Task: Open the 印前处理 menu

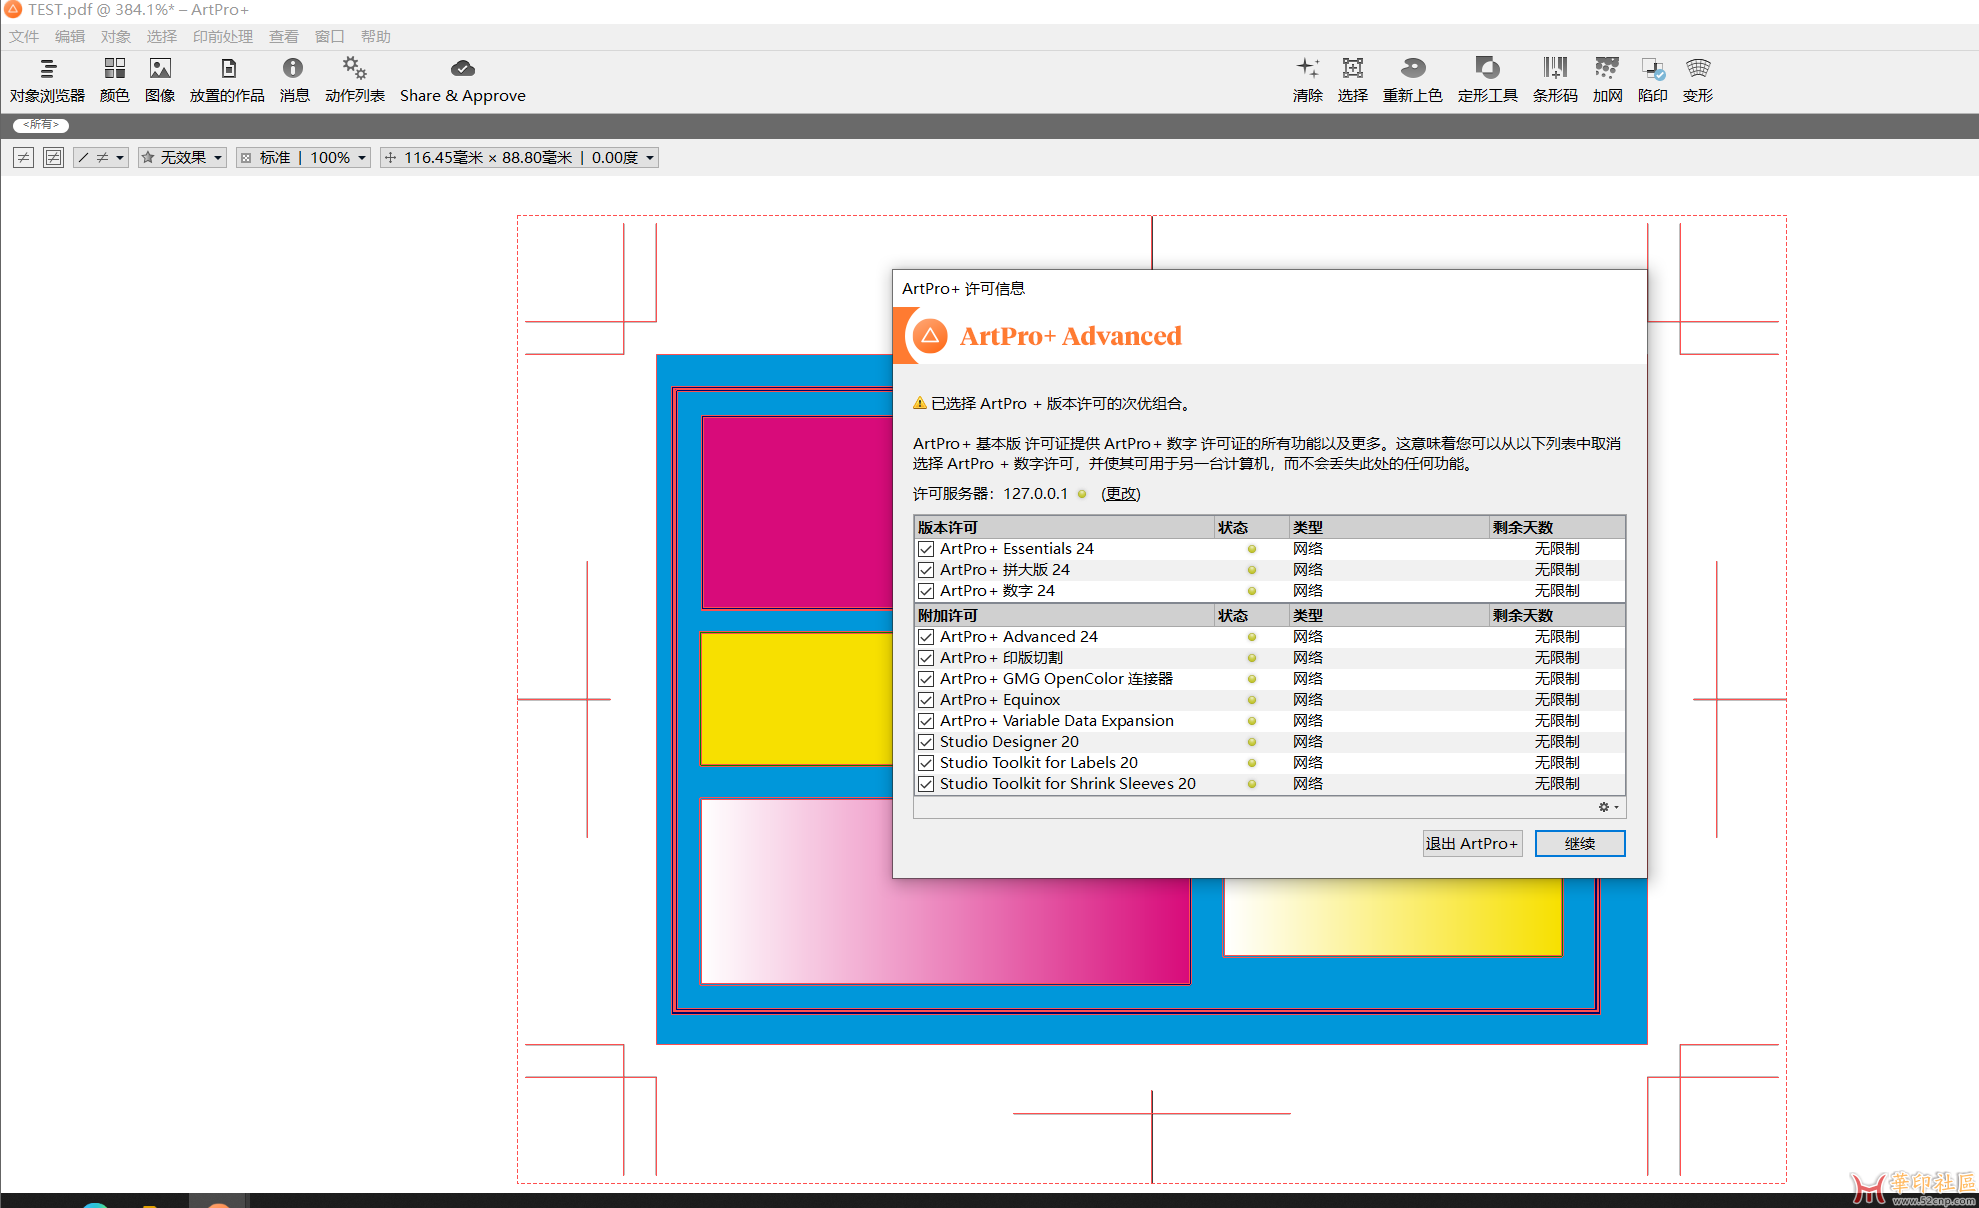Action: (223, 37)
